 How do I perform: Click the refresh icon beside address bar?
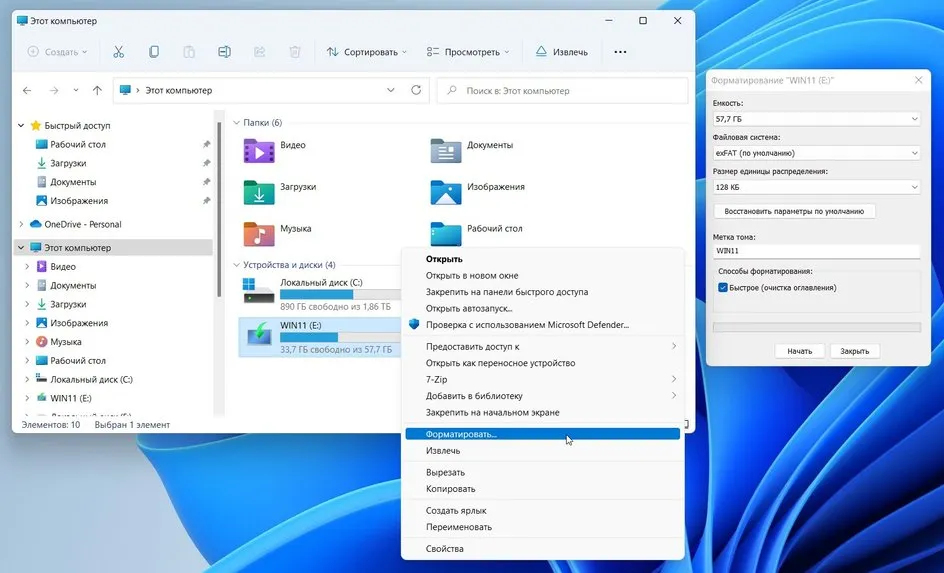tap(416, 90)
